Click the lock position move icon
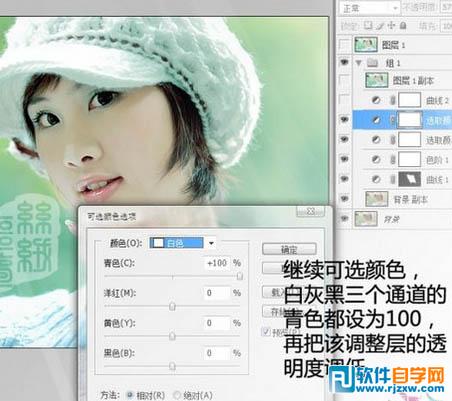The height and width of the screenshot is (401, 452). point(391,26)
